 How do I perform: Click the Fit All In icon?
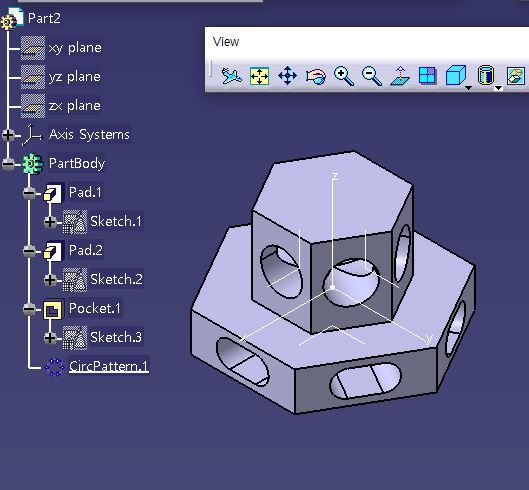click(x=259, y=76)
